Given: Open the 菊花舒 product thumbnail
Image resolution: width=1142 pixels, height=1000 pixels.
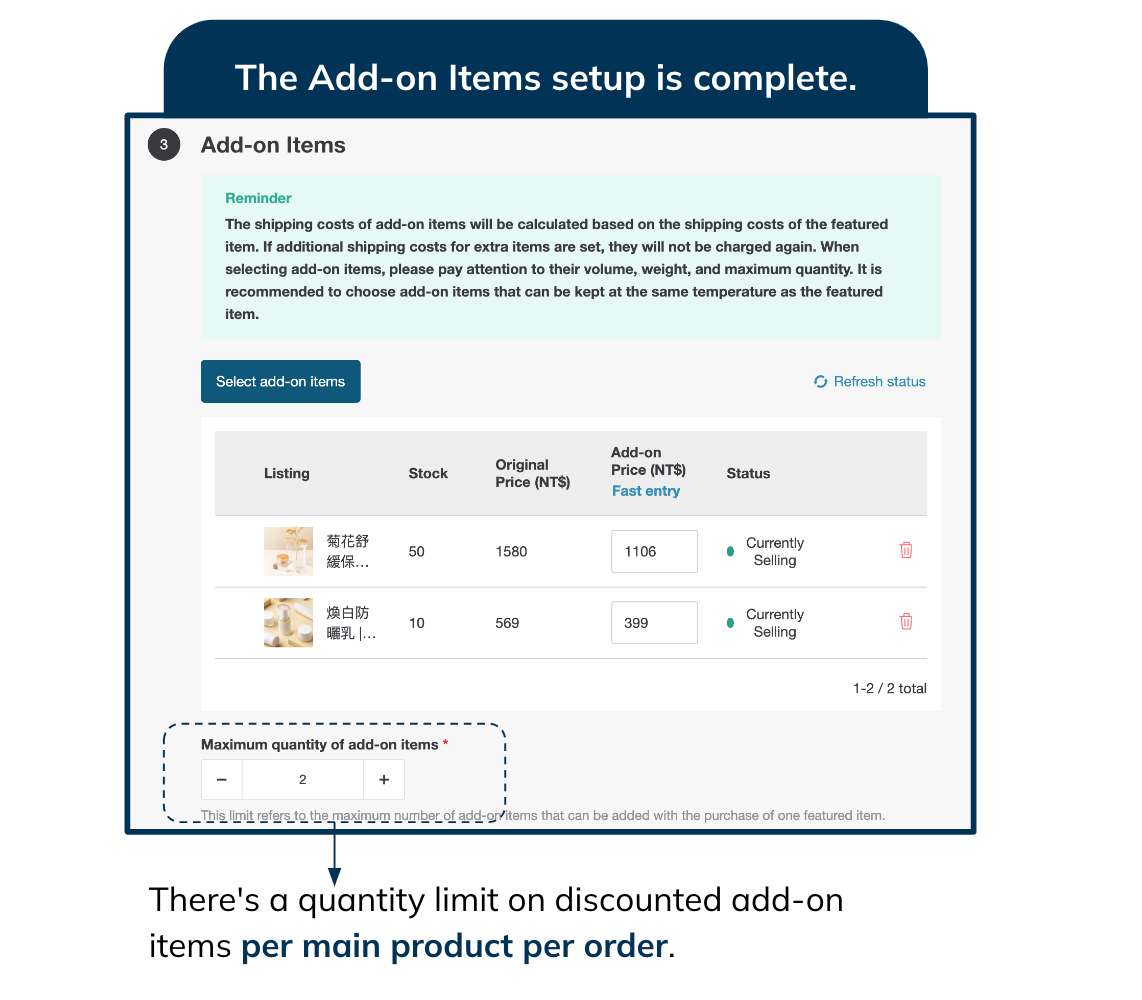Looking at the screenshot, I should pos(288,550).
